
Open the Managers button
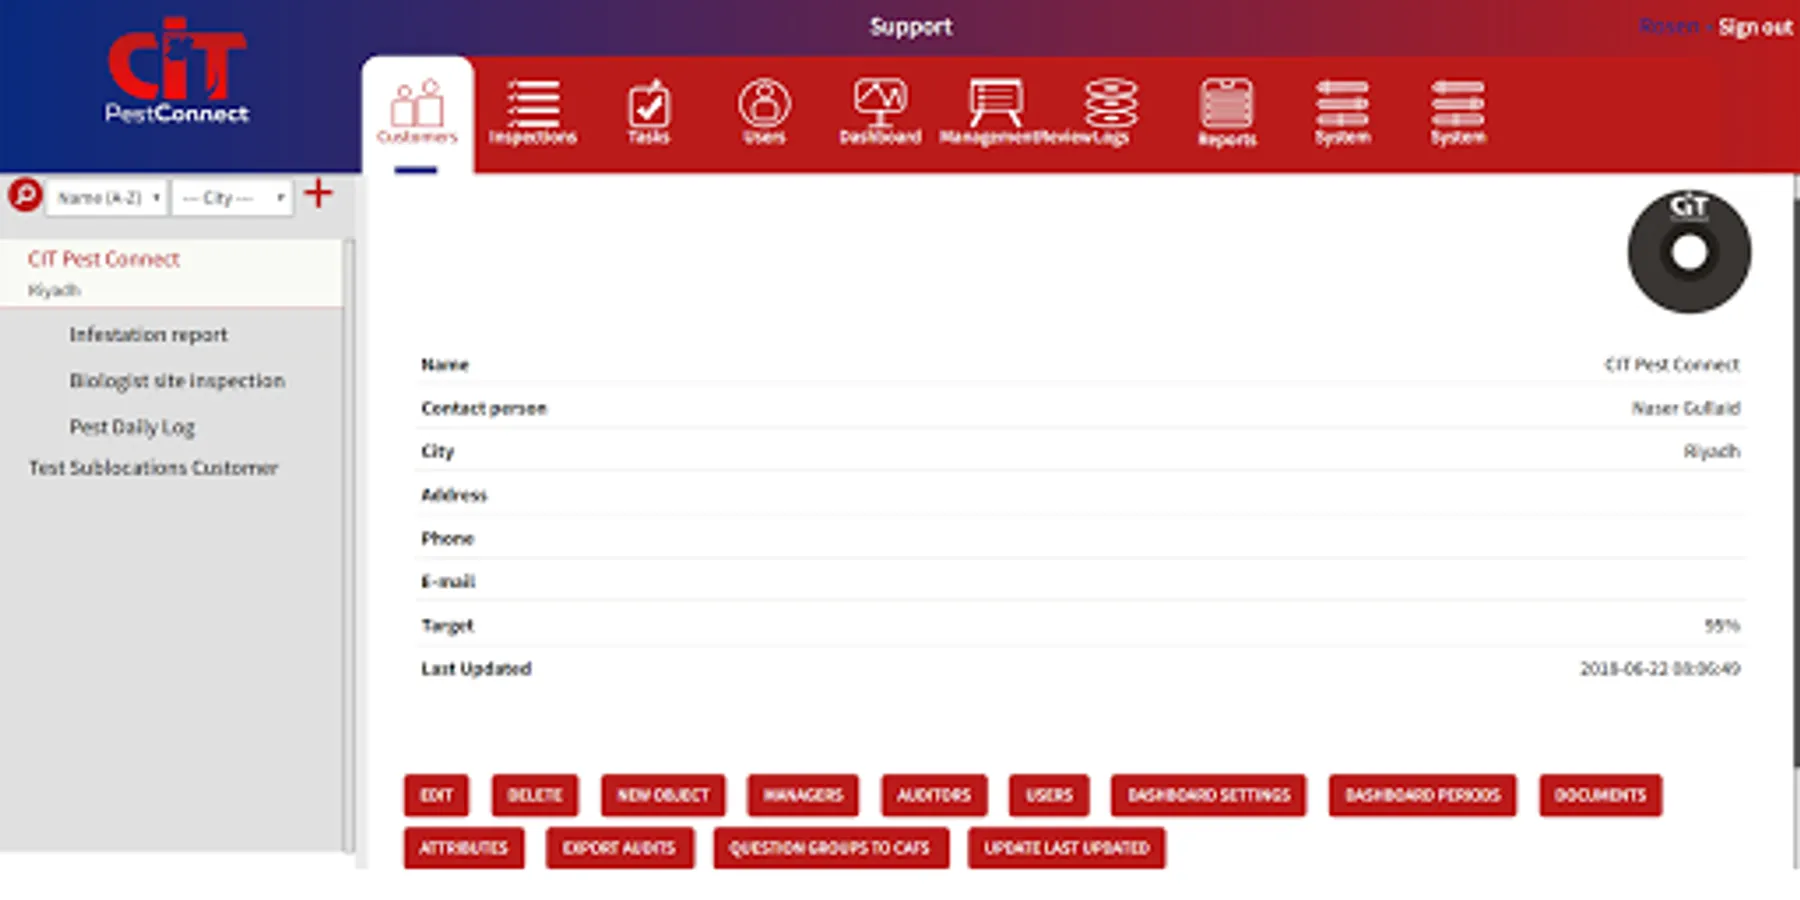tap(803, 795)
